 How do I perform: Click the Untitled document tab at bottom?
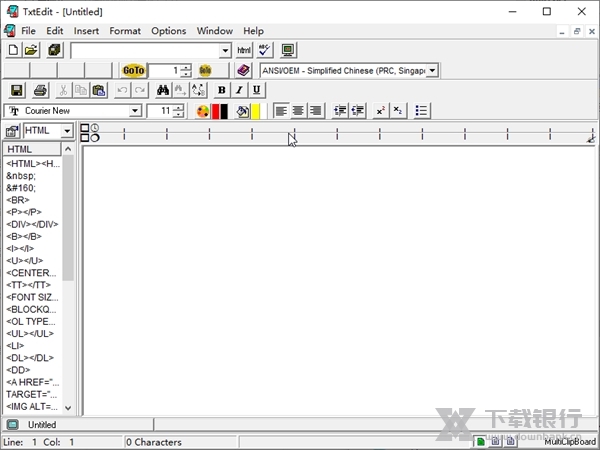40,425
